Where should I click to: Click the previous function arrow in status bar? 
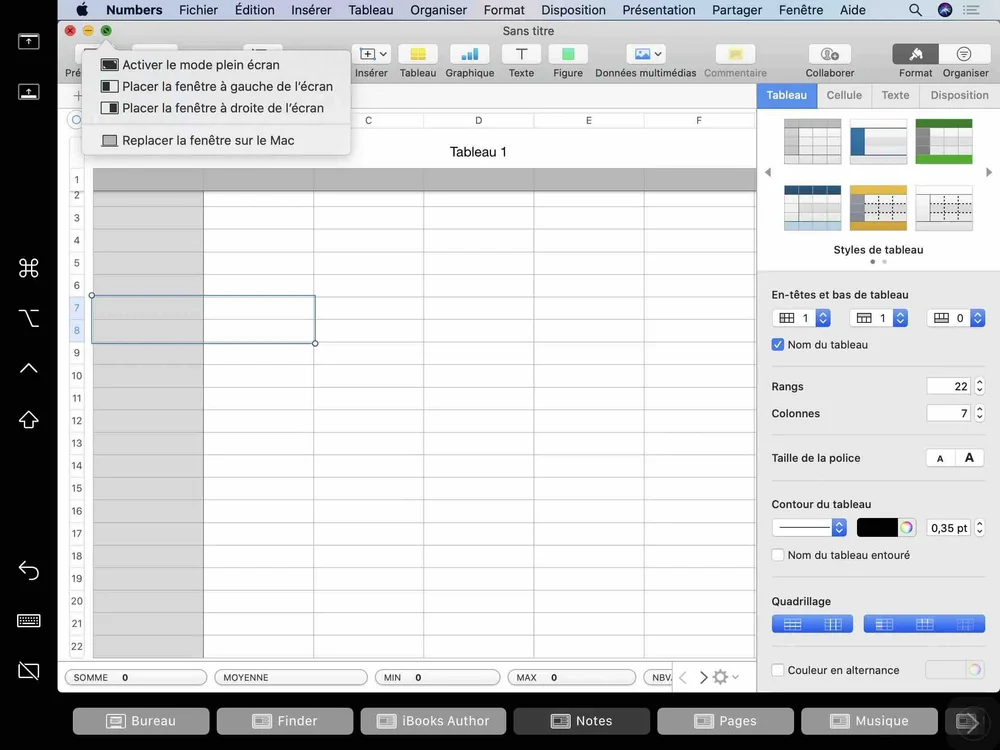pyautogui.click(x=683, y=677)
